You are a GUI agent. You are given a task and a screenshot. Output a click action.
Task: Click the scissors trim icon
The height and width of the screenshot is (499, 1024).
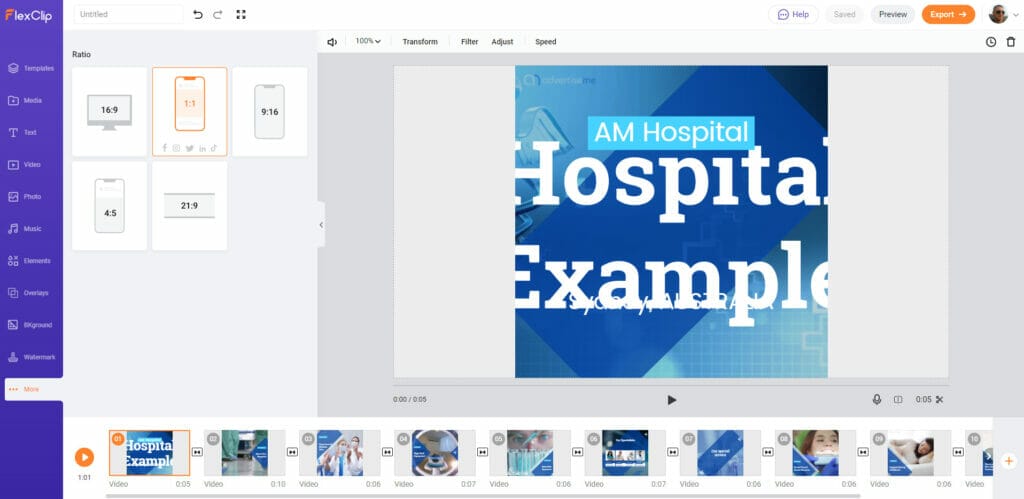[x=940, y=399]
